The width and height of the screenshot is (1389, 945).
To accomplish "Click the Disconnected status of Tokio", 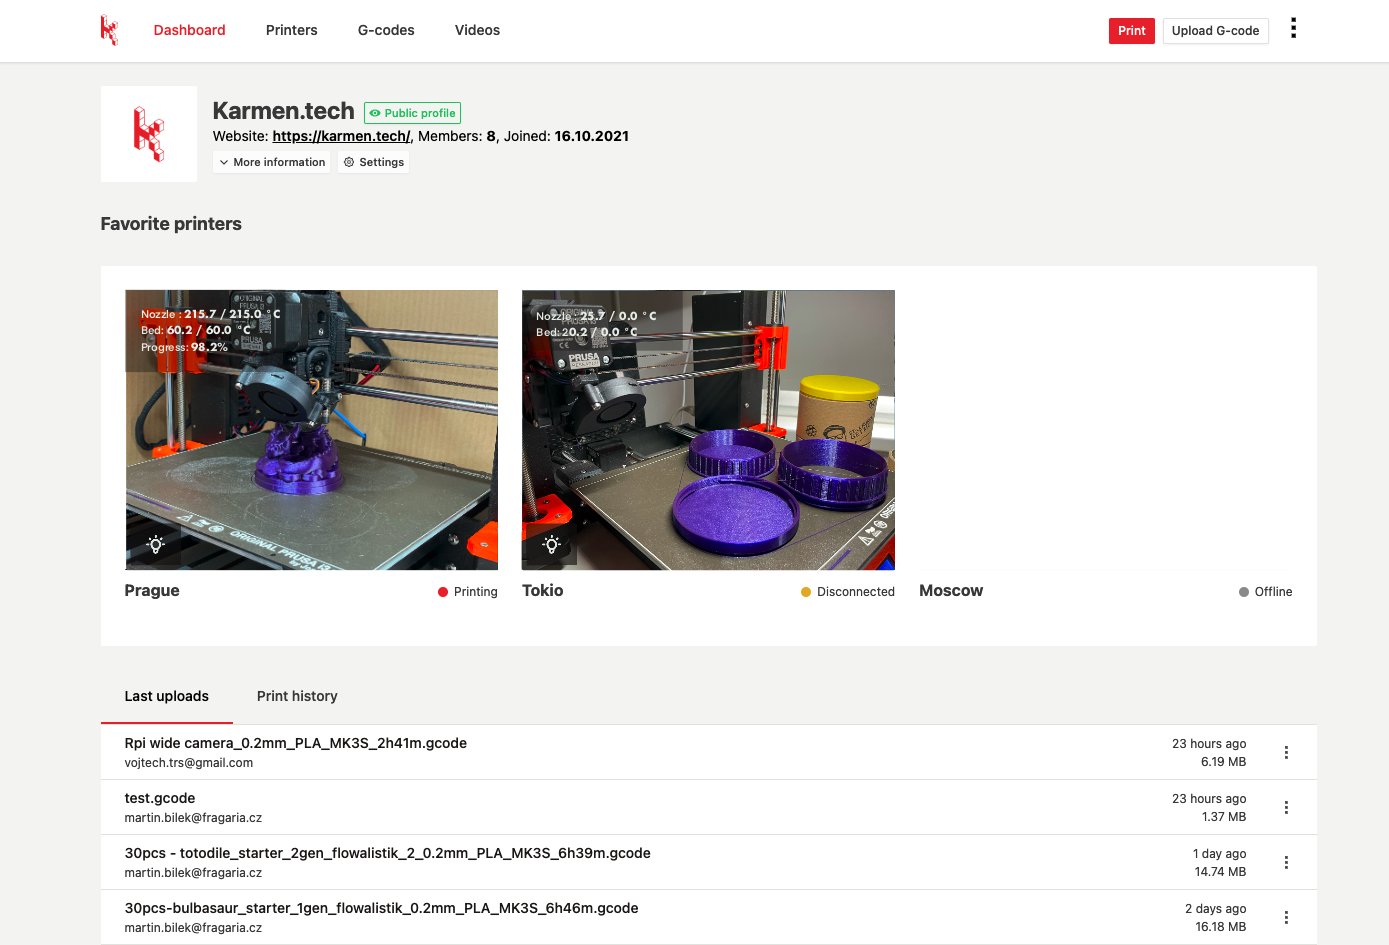I will tap(848, 592).
